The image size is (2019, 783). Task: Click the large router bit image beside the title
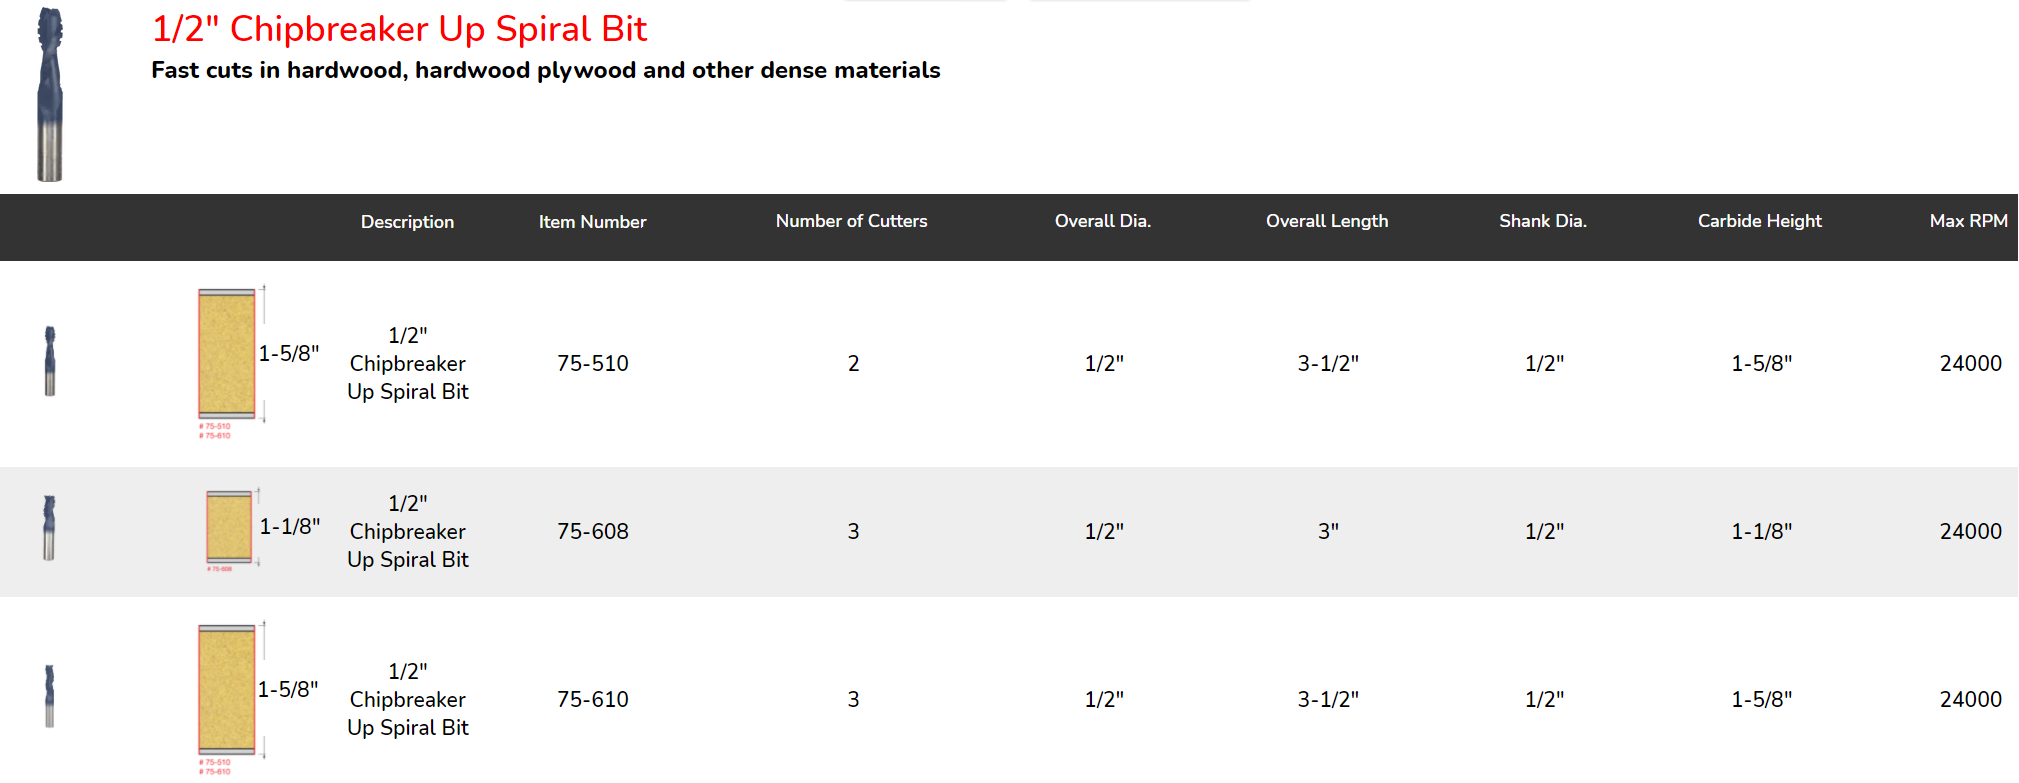pos(50,94)
